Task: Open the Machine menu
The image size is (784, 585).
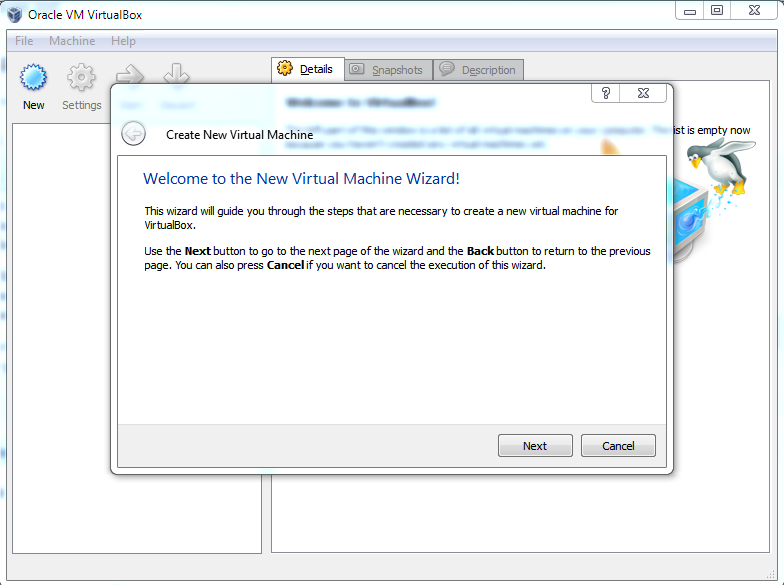Action: click(x=72, y=41)
